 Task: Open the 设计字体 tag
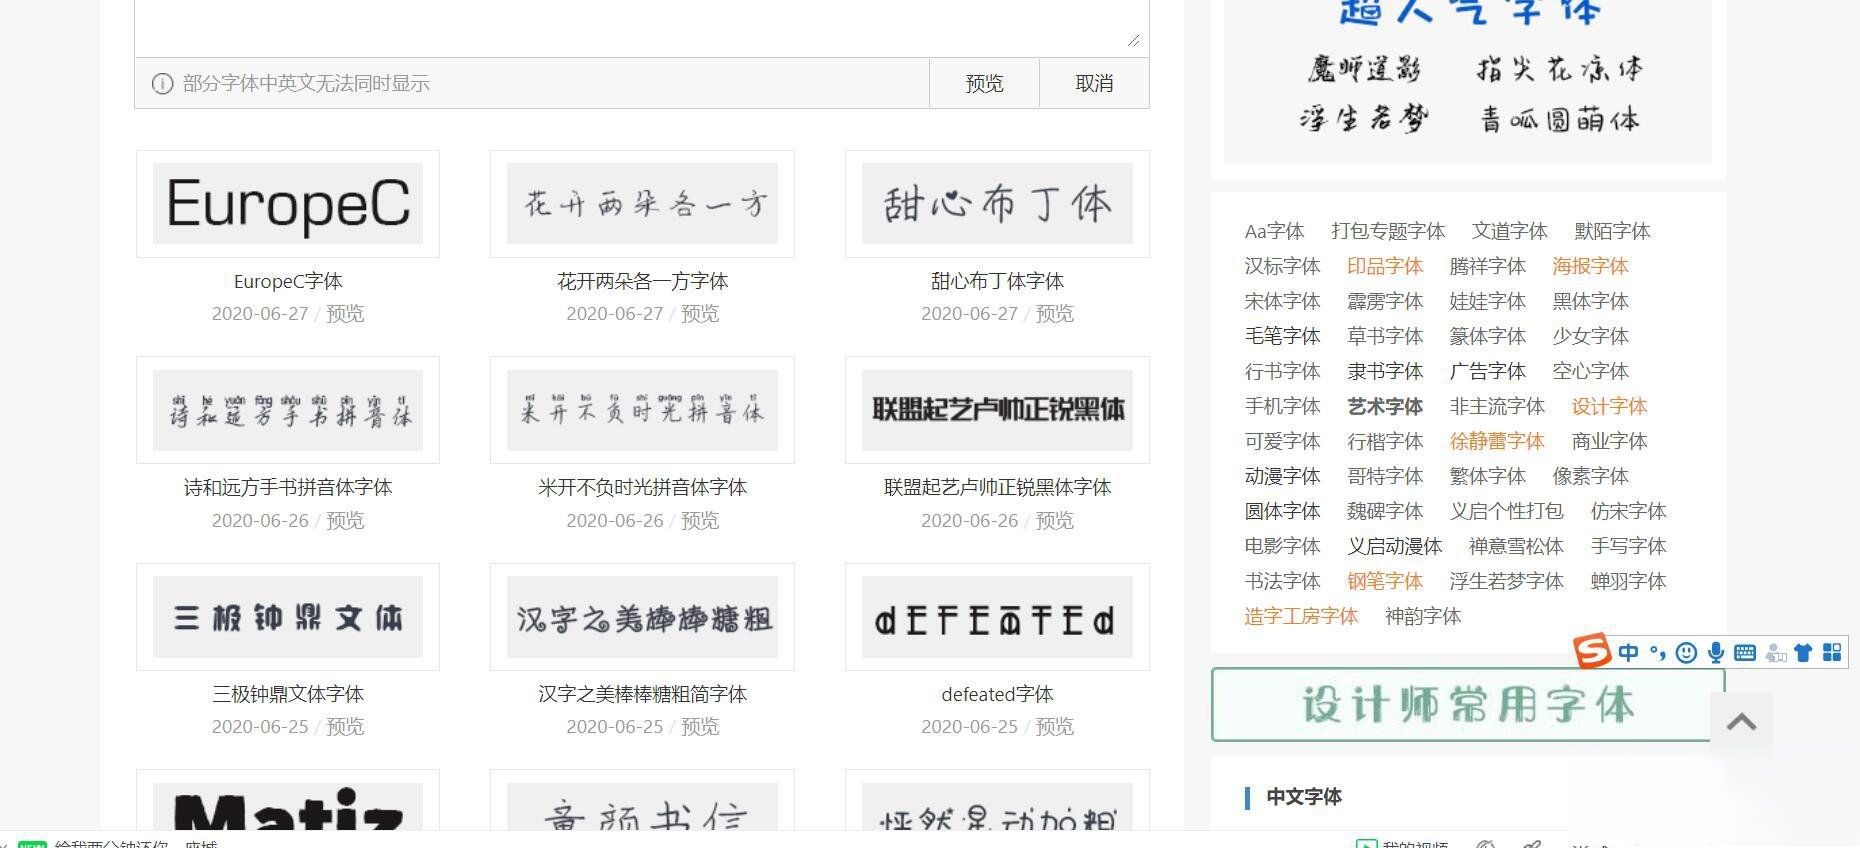point(1609,406)
